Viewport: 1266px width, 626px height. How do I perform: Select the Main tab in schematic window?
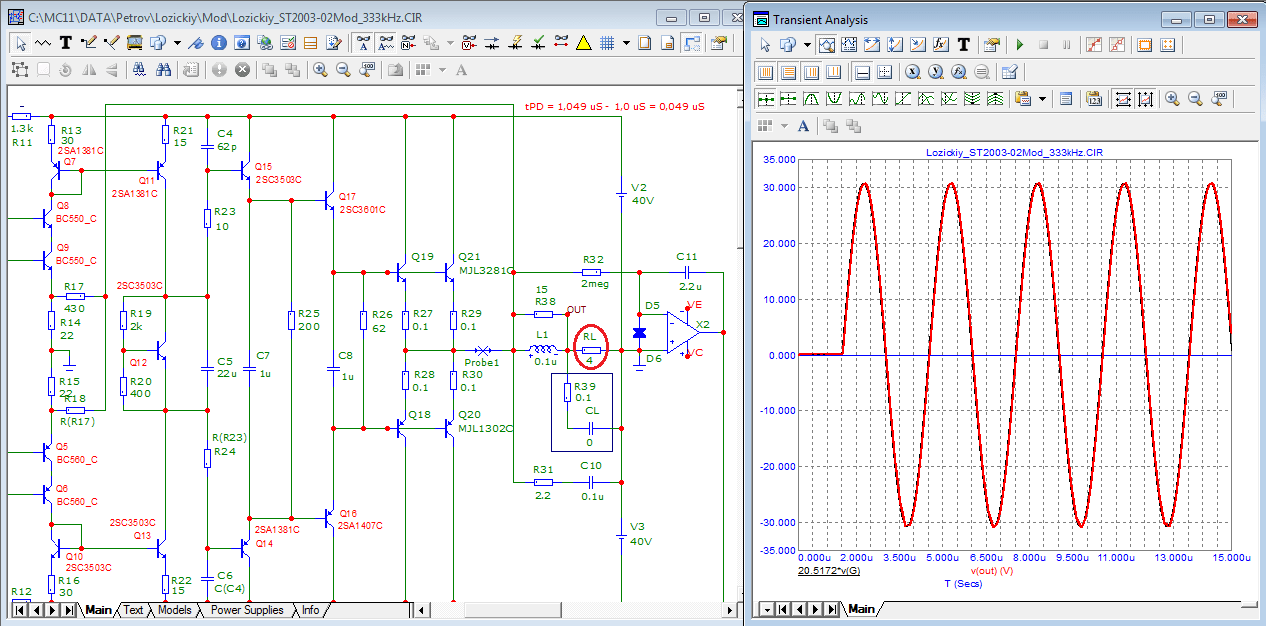tap(99, 609)
